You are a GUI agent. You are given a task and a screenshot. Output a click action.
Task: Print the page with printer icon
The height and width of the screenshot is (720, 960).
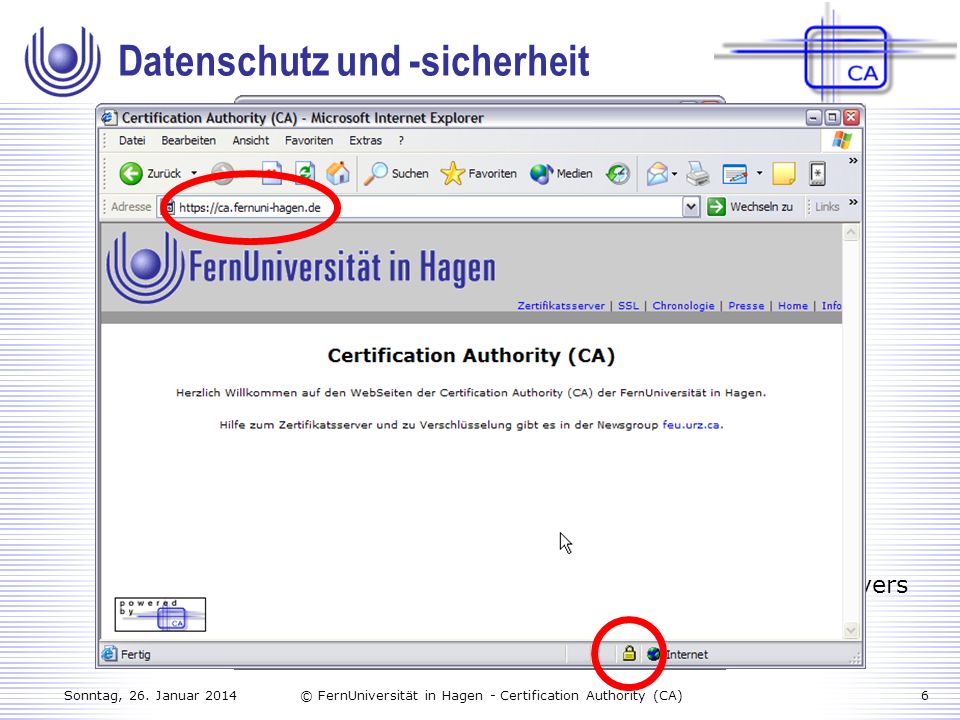coord(697,174)
